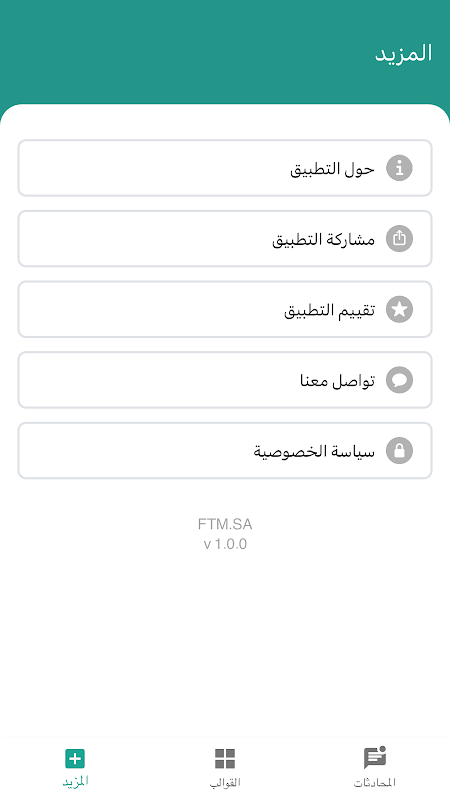Open the تواصل معنا row
The height and width of the screenshot is (800, 450).
coord(225,380)
